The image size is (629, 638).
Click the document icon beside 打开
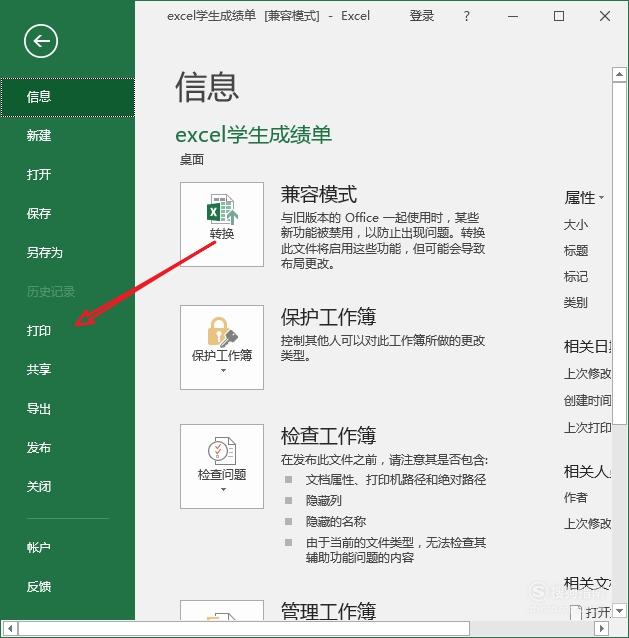coord(576,612)
